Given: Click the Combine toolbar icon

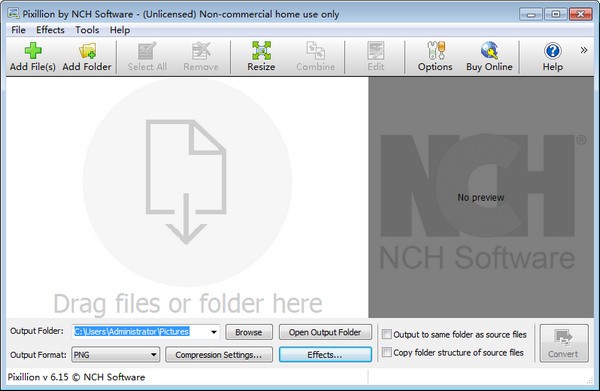Looking at the screenshot, I should coord(315,57).
